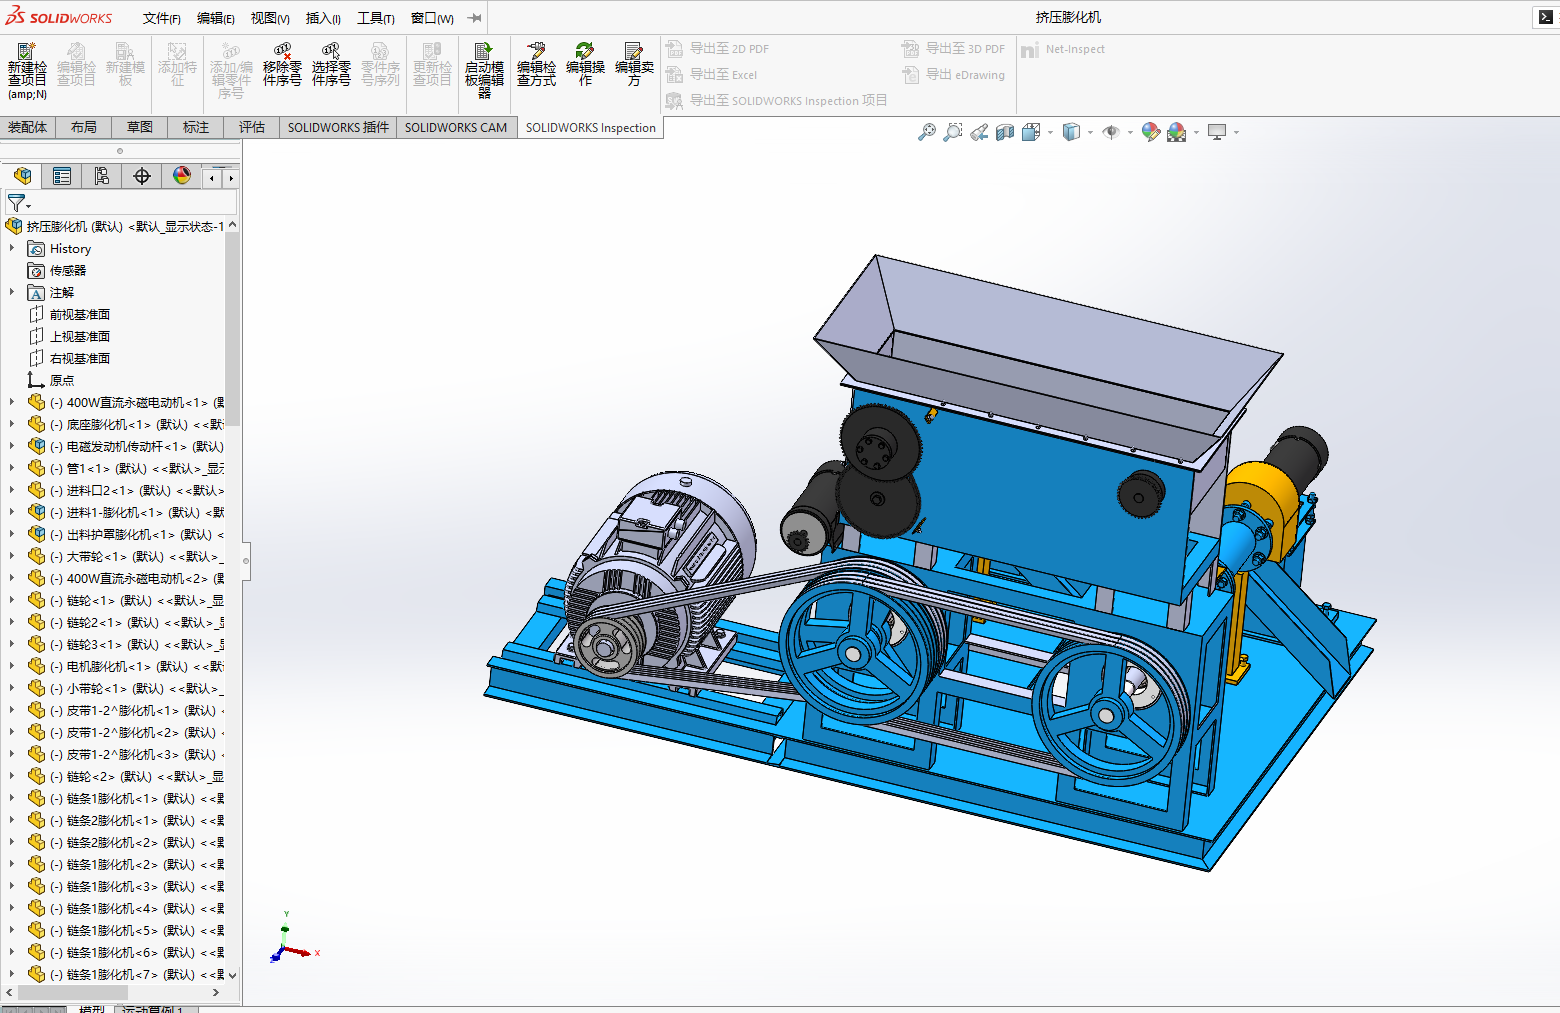The width and height of the screenshot is (1560, 1013).
Task: Open FeatureManager design tree tab
Action: coord(22,176)
